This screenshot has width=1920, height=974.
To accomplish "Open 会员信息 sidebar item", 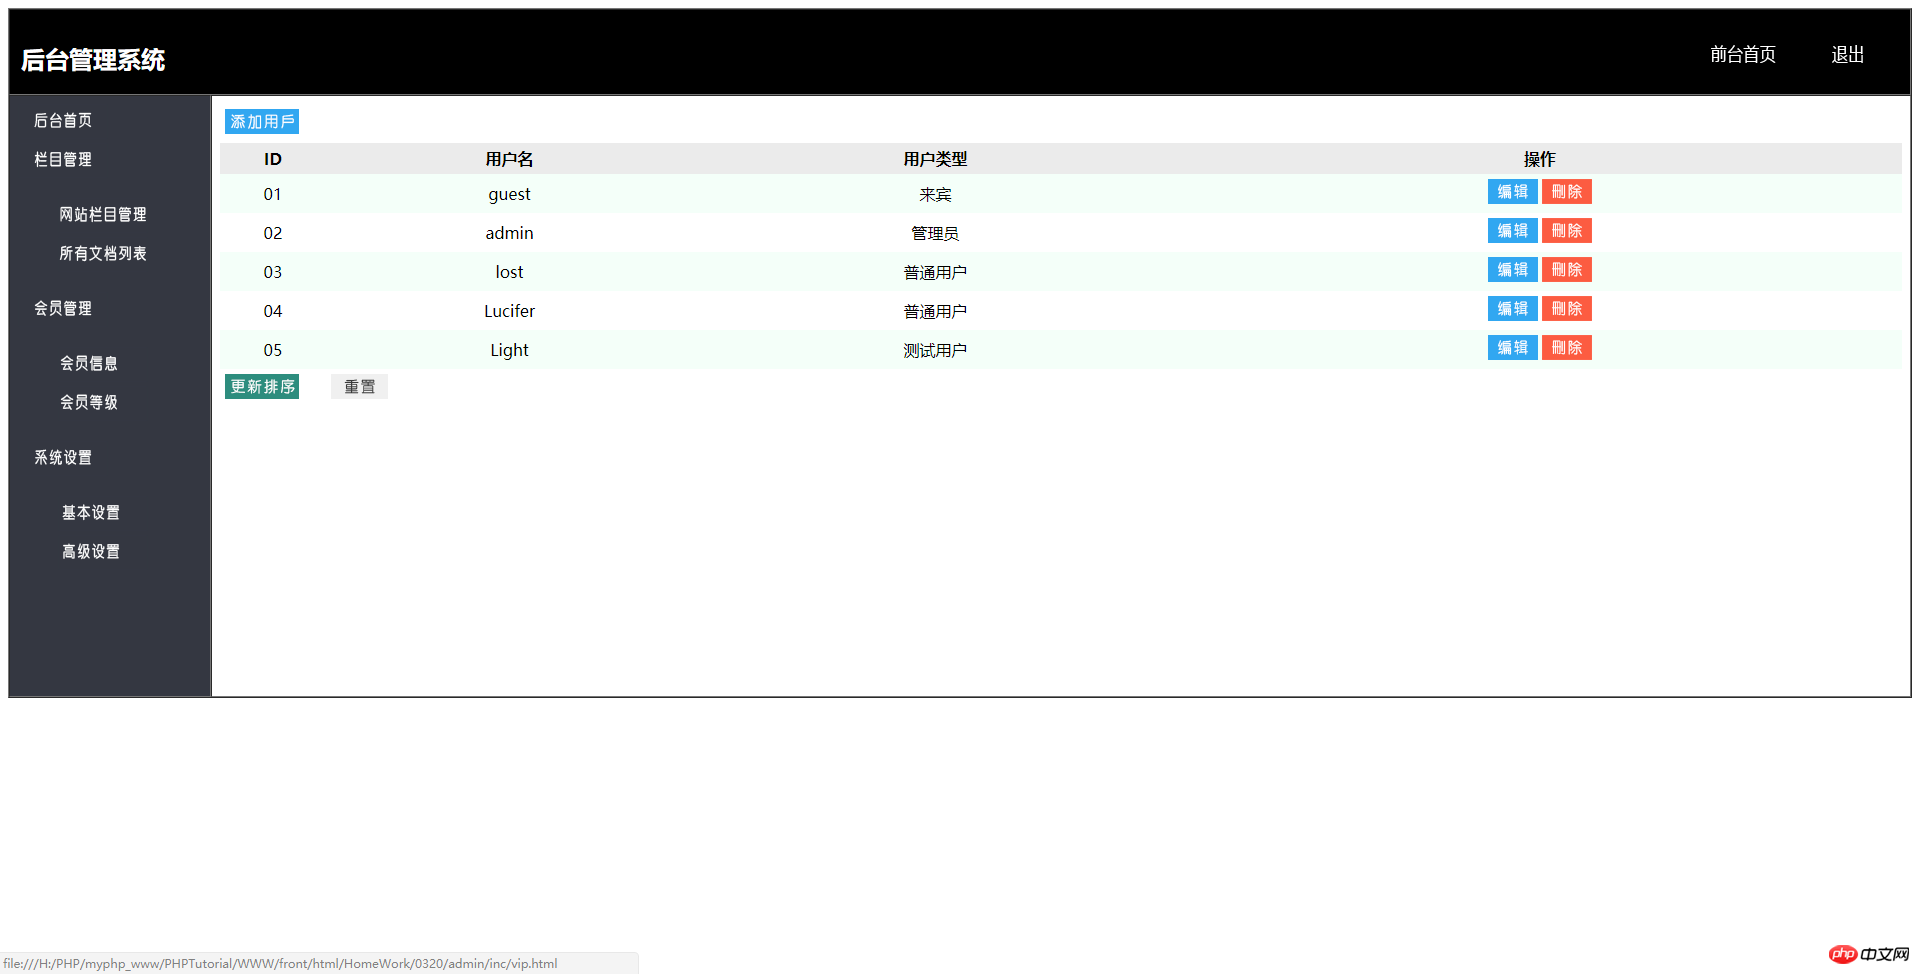I will [89, 364].
